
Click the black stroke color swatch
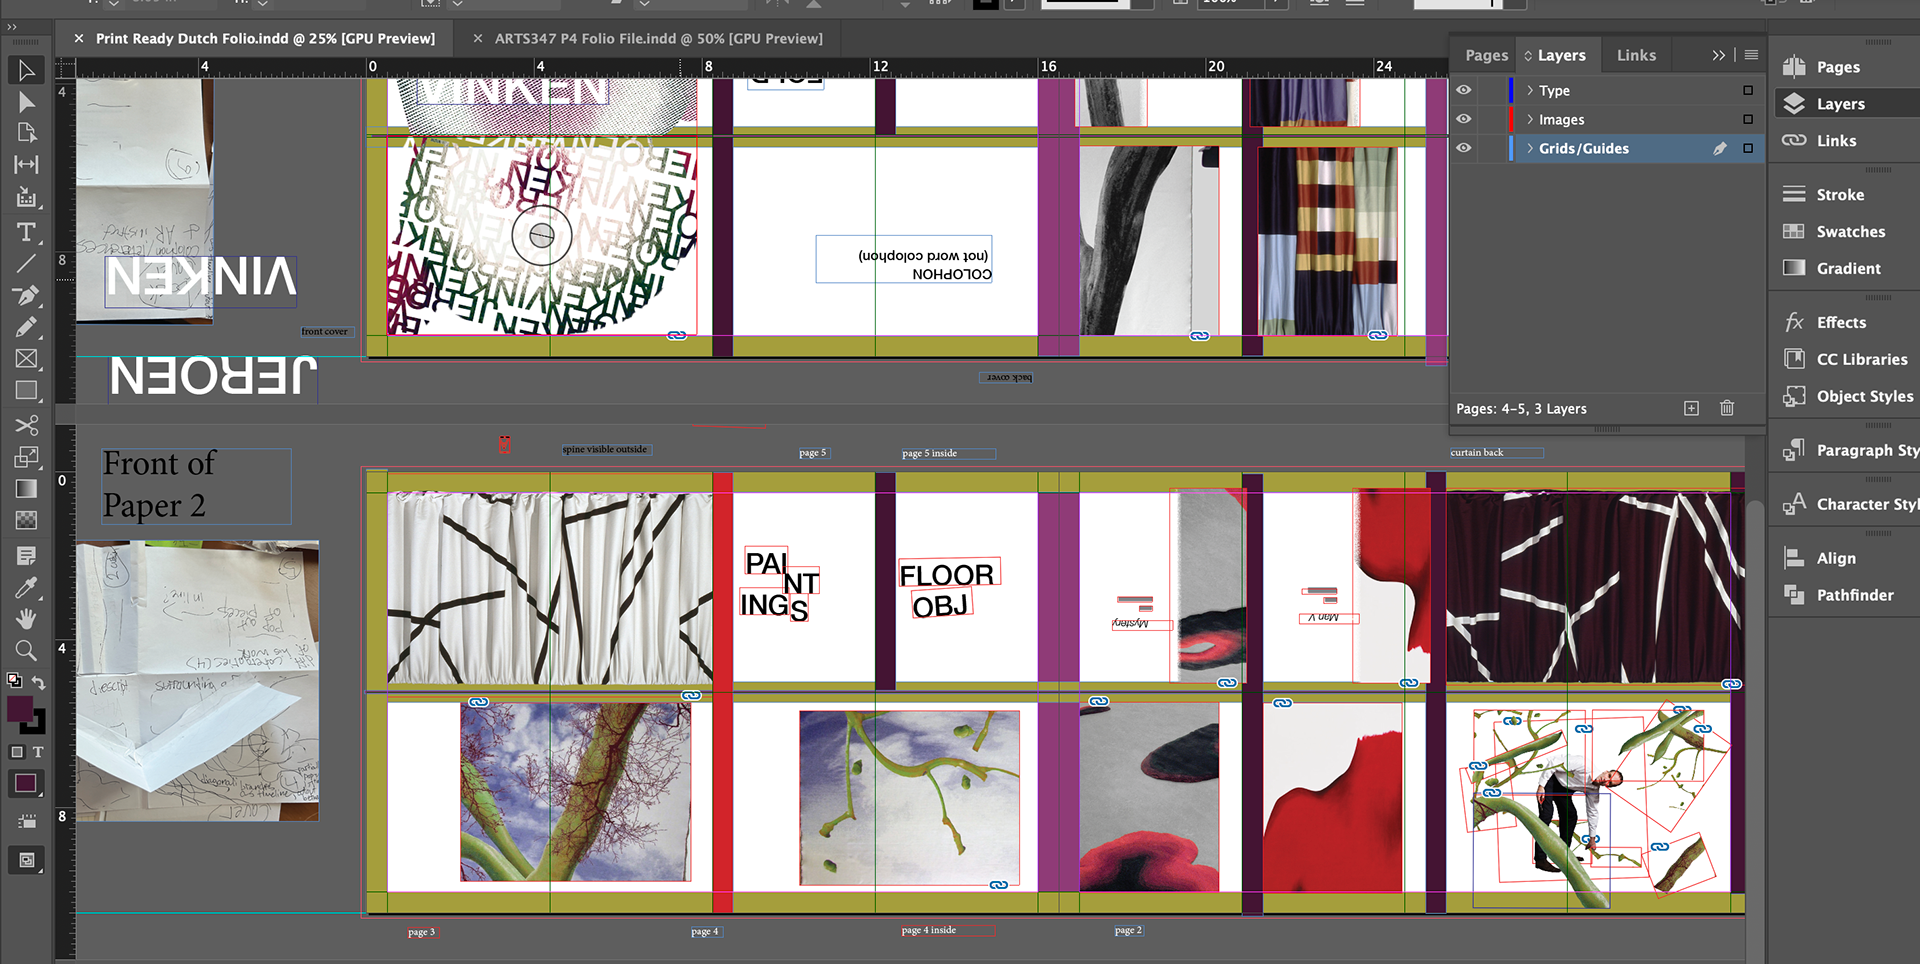point(37,725)
